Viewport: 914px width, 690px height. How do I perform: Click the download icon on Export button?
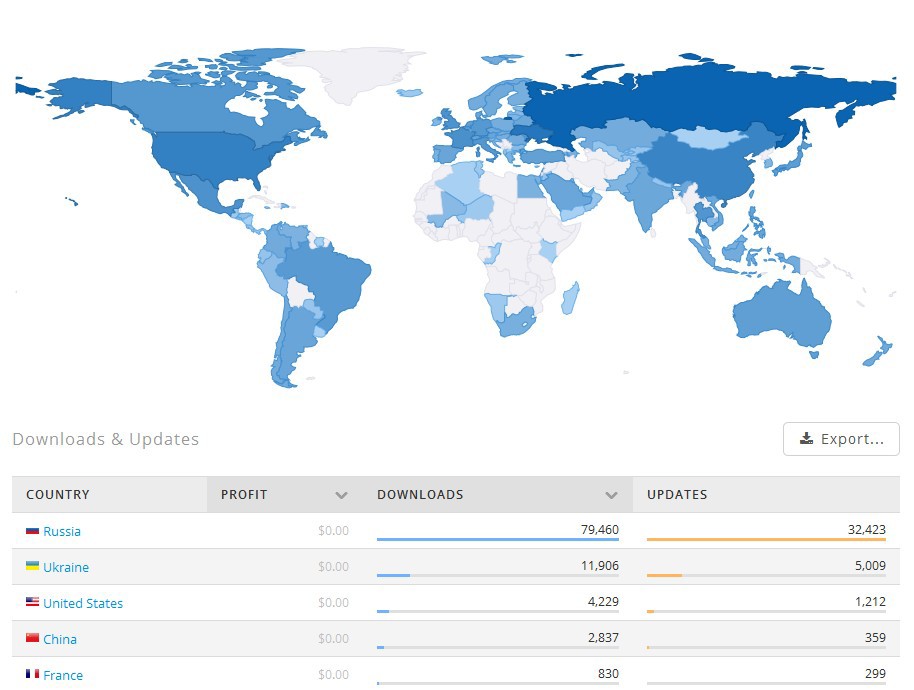tap(806, 438)
